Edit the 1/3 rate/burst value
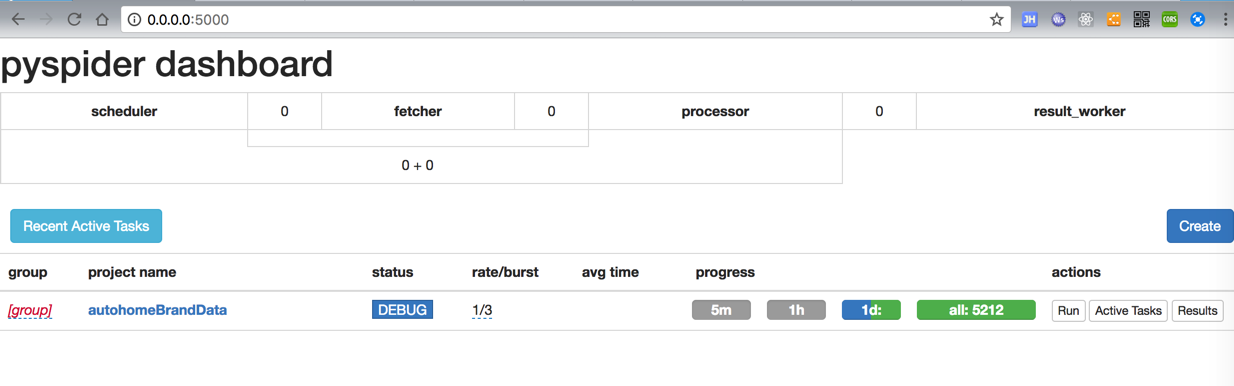The width and height of the screenshot is (1234, 386). [x=482, y=310]
